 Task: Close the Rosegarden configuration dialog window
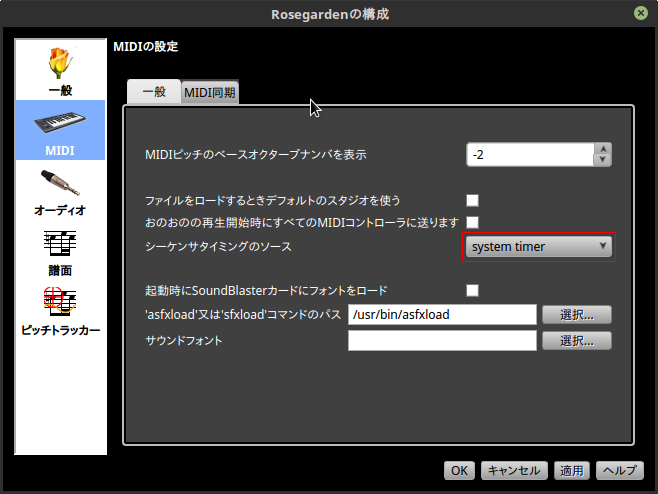click(x=639, y=14)
